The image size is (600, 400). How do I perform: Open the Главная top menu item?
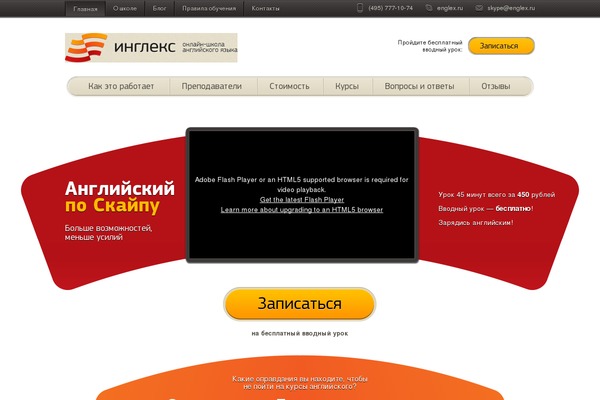pos(85,8)
